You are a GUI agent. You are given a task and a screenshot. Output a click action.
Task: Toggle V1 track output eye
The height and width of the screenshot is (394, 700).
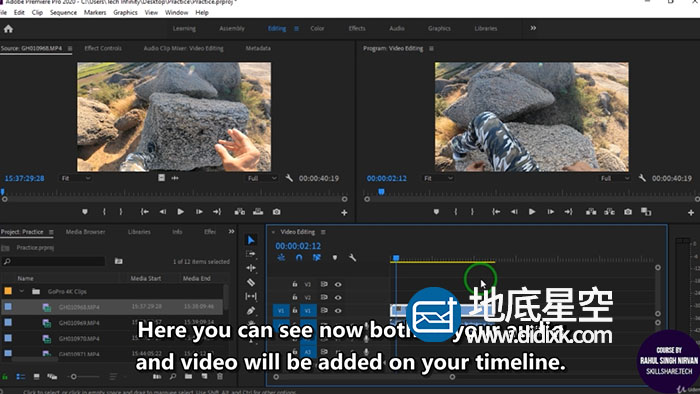338,310
